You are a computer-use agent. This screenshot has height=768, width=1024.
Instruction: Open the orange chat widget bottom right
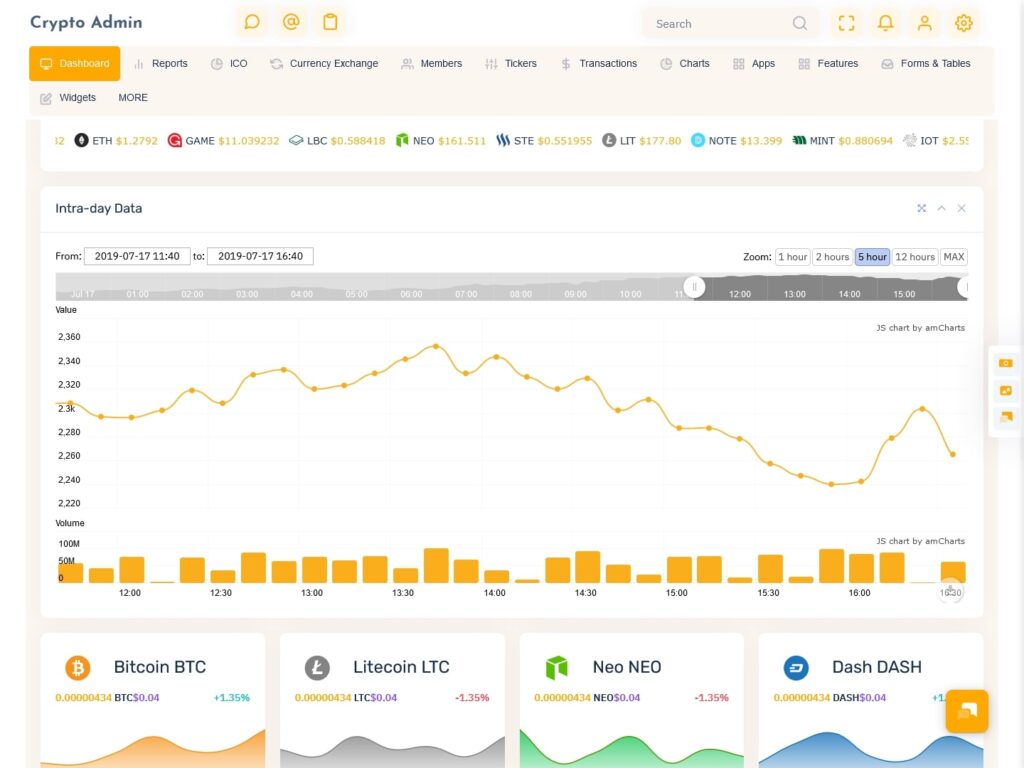tap(966, 710)
